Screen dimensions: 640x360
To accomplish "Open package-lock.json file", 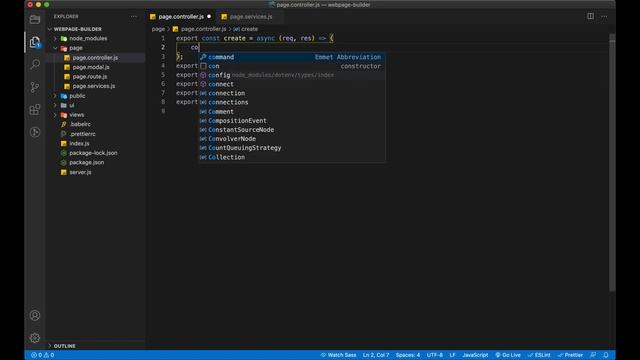I will [x=93, y=153].
